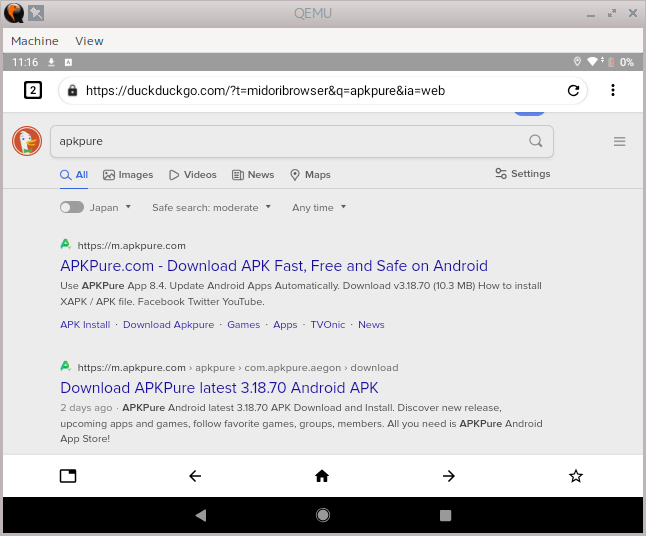Open the DuckDuckGo hamburger menu

pos(619,141)
